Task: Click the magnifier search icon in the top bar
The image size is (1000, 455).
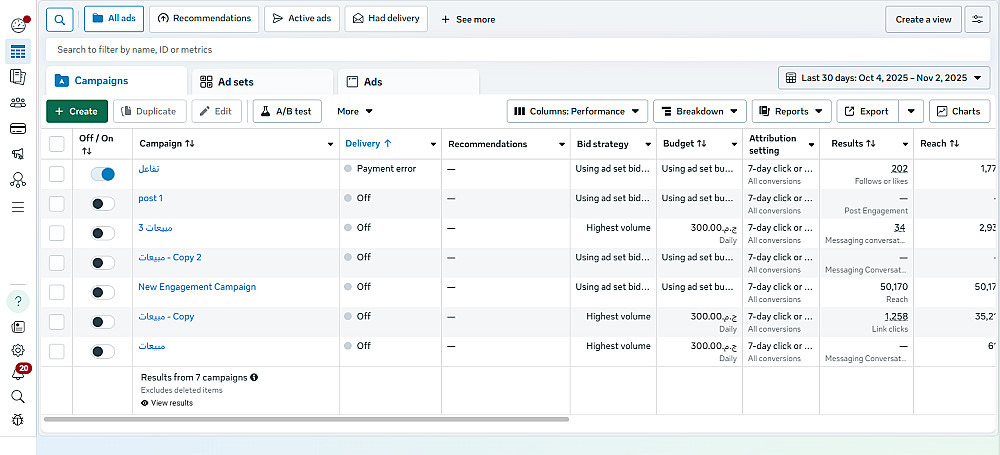Action: [60, 18]
